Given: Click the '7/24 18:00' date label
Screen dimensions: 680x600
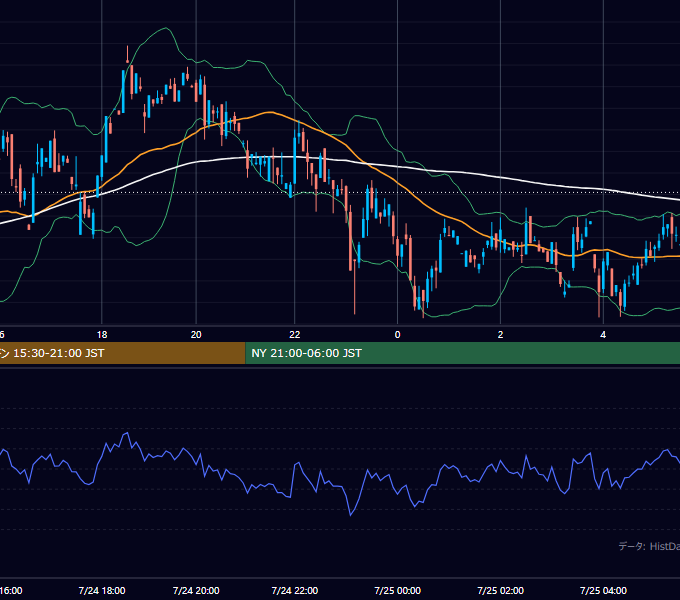Looking at the screenshot, I should coord(102,590).
